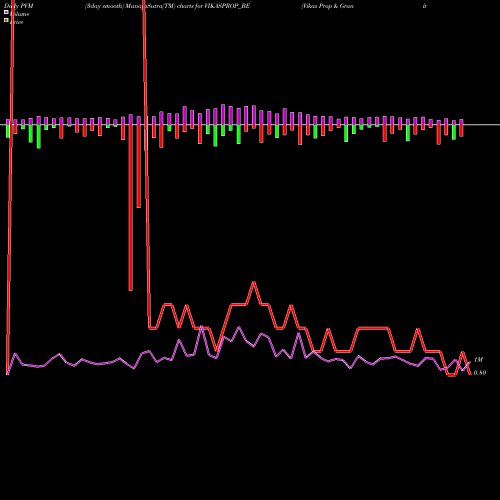Click the '1M' volume value label
Screen dimensions: 500x500
478,360
